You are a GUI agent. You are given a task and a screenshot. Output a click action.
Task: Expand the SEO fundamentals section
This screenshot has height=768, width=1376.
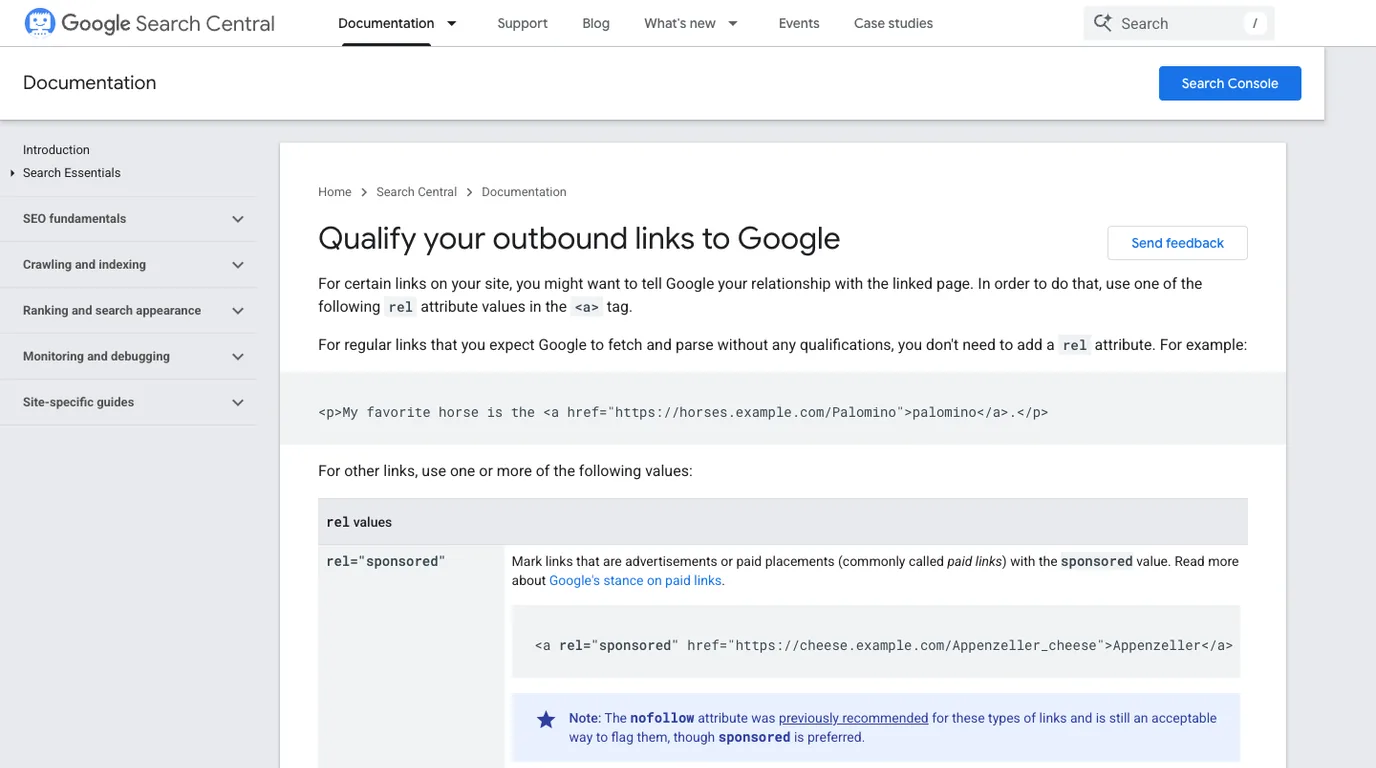pos(238,219)
